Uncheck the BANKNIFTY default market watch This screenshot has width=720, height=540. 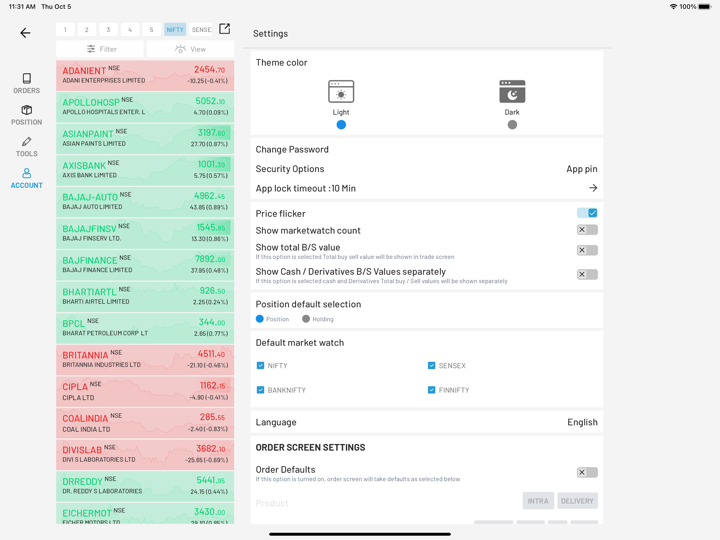pos(261,390)
